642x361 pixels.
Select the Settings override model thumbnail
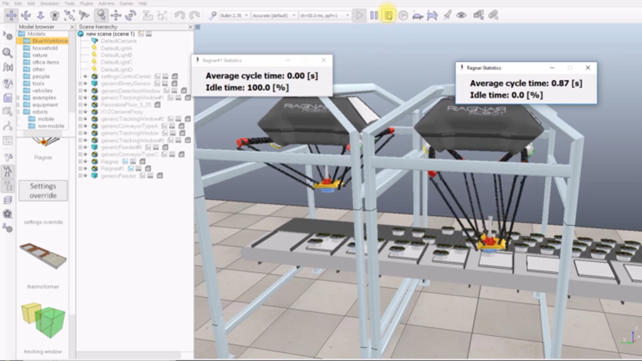pos(43,191)
